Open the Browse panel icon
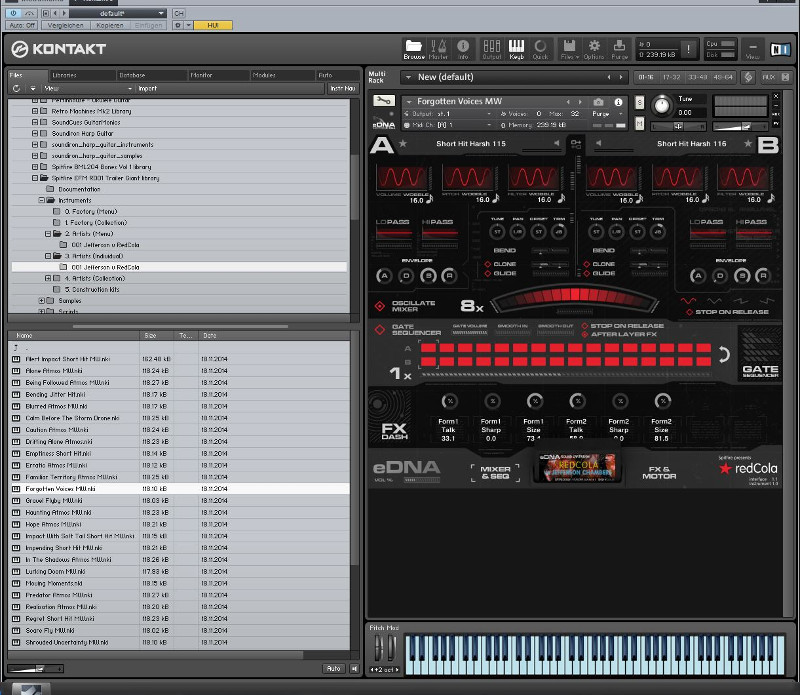 (x=414, y=49)
